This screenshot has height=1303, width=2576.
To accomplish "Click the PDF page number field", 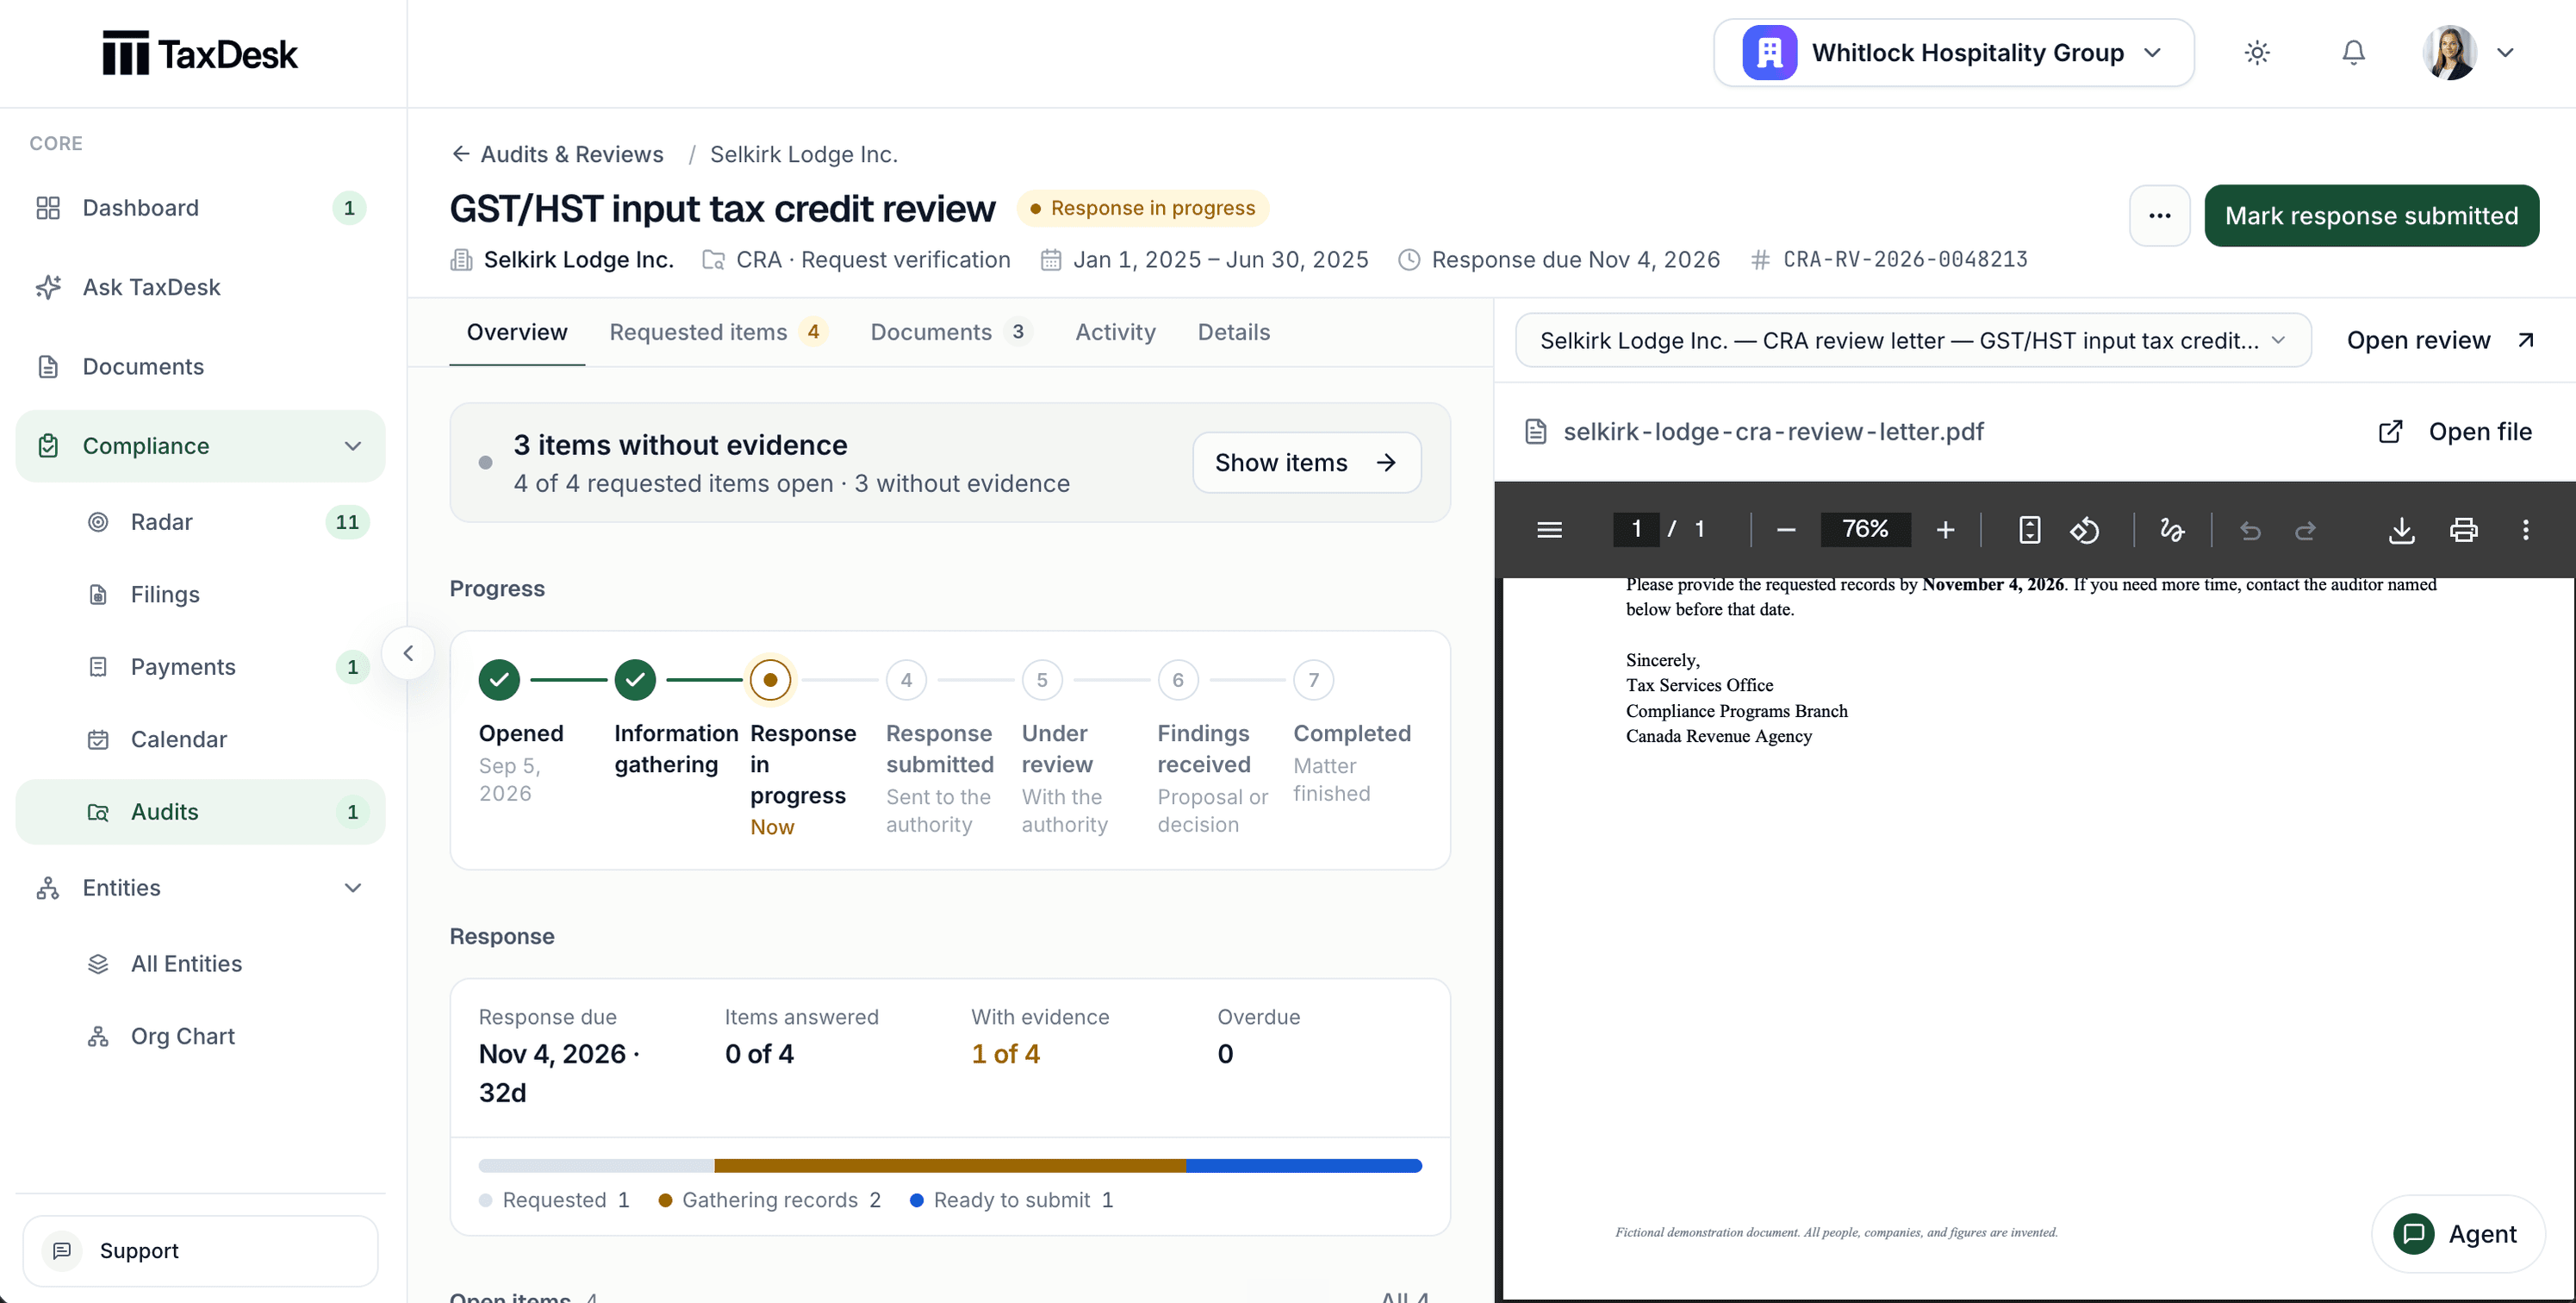I will tap(1636, 529).
